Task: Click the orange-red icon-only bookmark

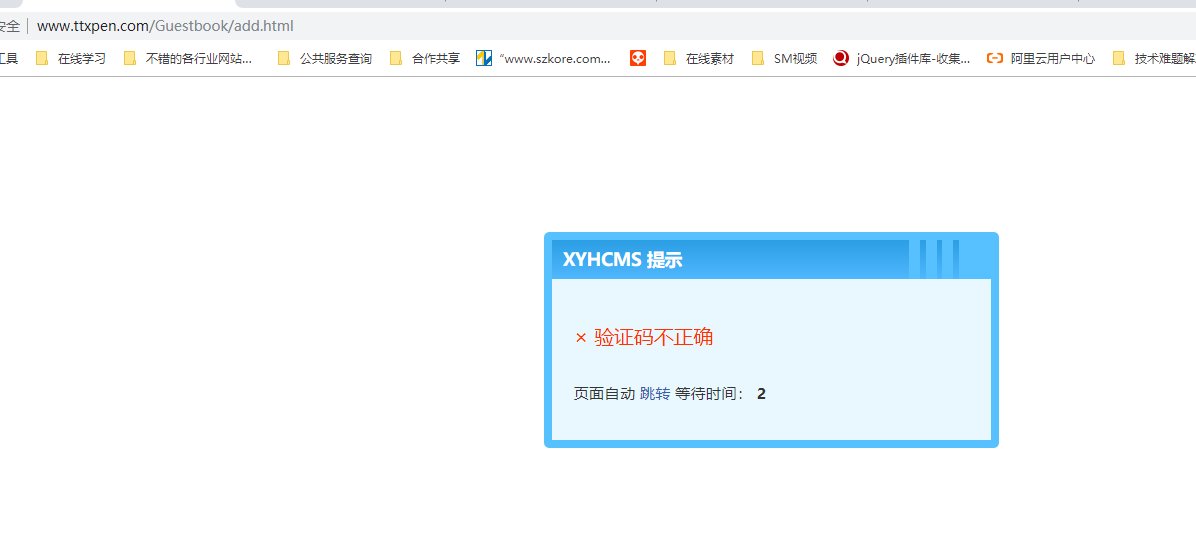Action: click(x=638, y=59)
